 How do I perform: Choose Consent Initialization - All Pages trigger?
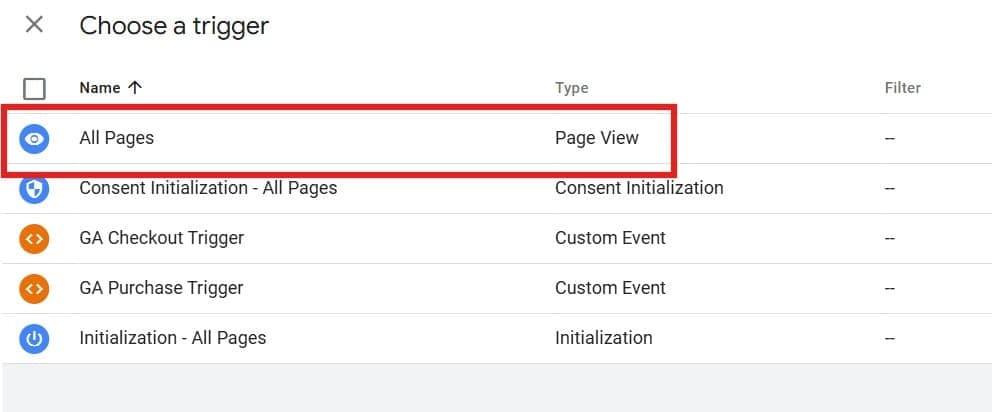[208, 188]
